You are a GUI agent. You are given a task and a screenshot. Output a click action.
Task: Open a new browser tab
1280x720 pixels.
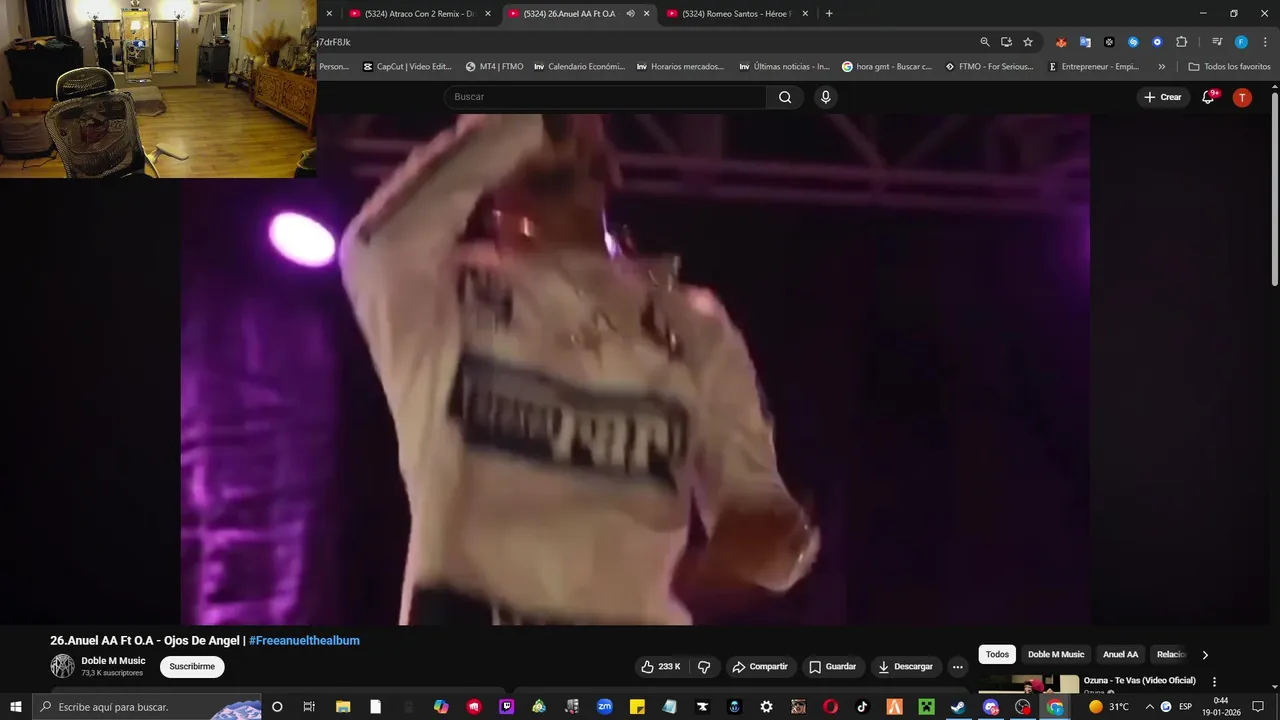tap(829, 14)
